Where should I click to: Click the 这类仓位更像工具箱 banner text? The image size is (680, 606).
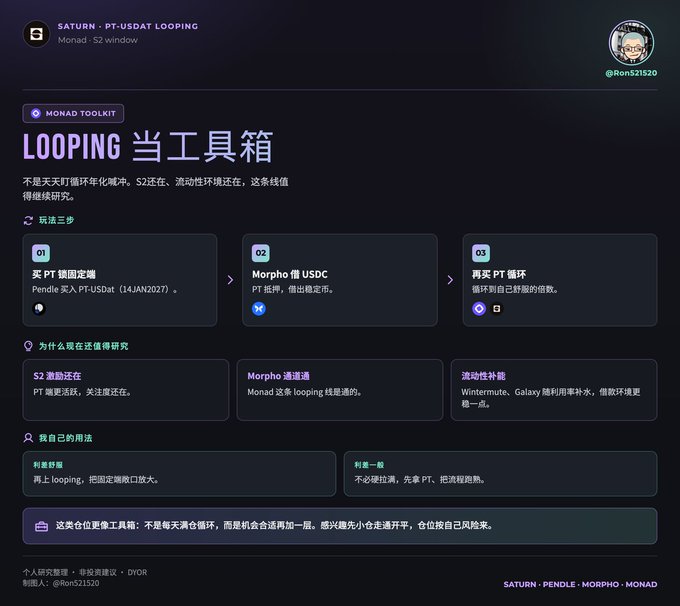[x=275, y=525]
